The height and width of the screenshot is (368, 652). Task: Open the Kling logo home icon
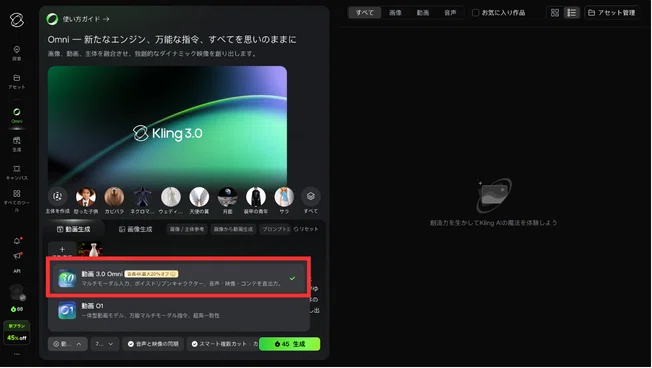click(x=17, y=20)
